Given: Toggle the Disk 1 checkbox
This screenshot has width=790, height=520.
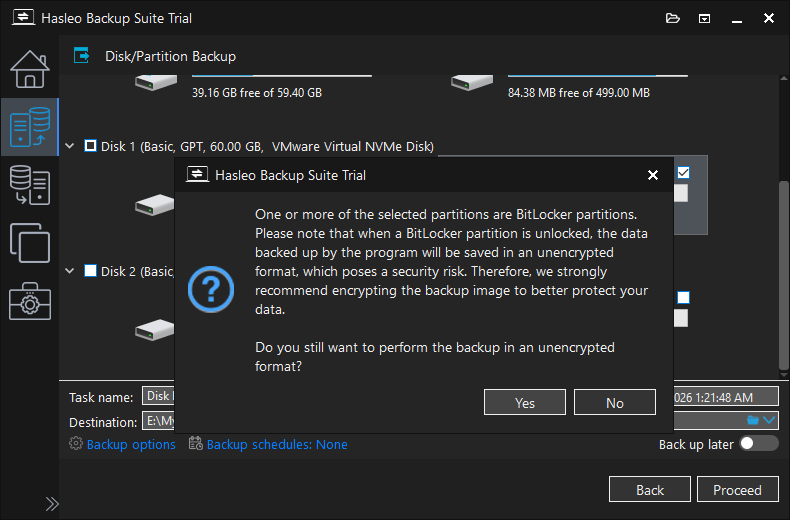Looking at the screenshot, I should [90, 146].
